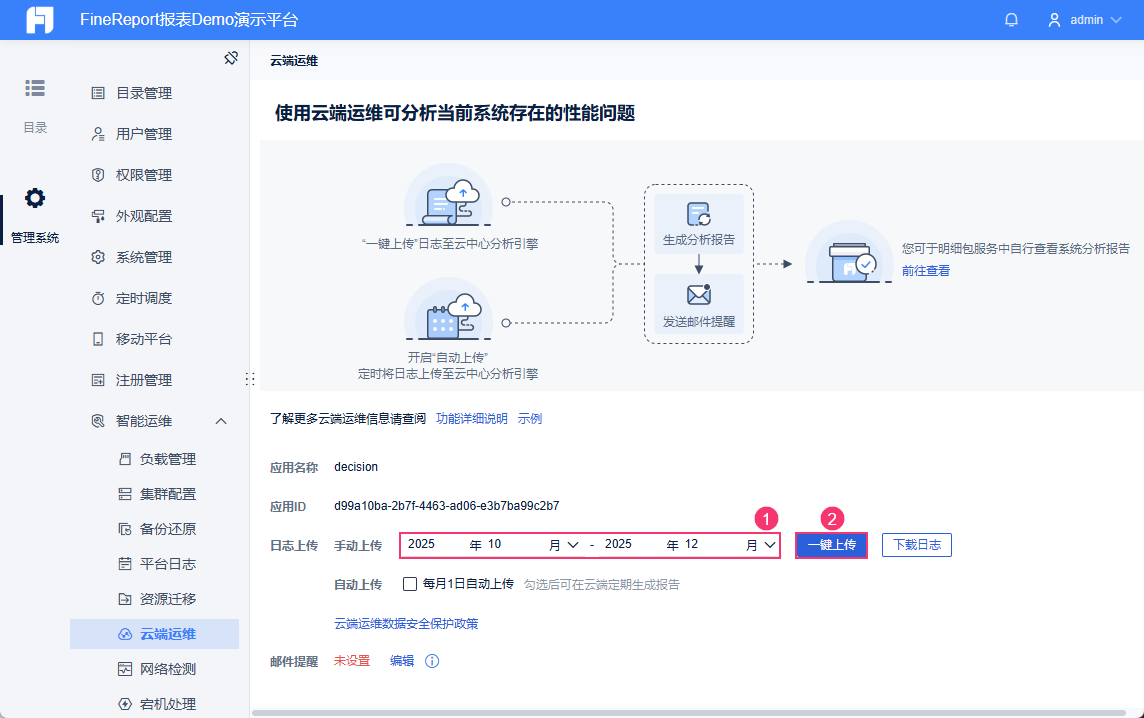Viewport: 1144px width, 718px height.
Task: Open the 示例 link
Action: (x=530, y=419)
